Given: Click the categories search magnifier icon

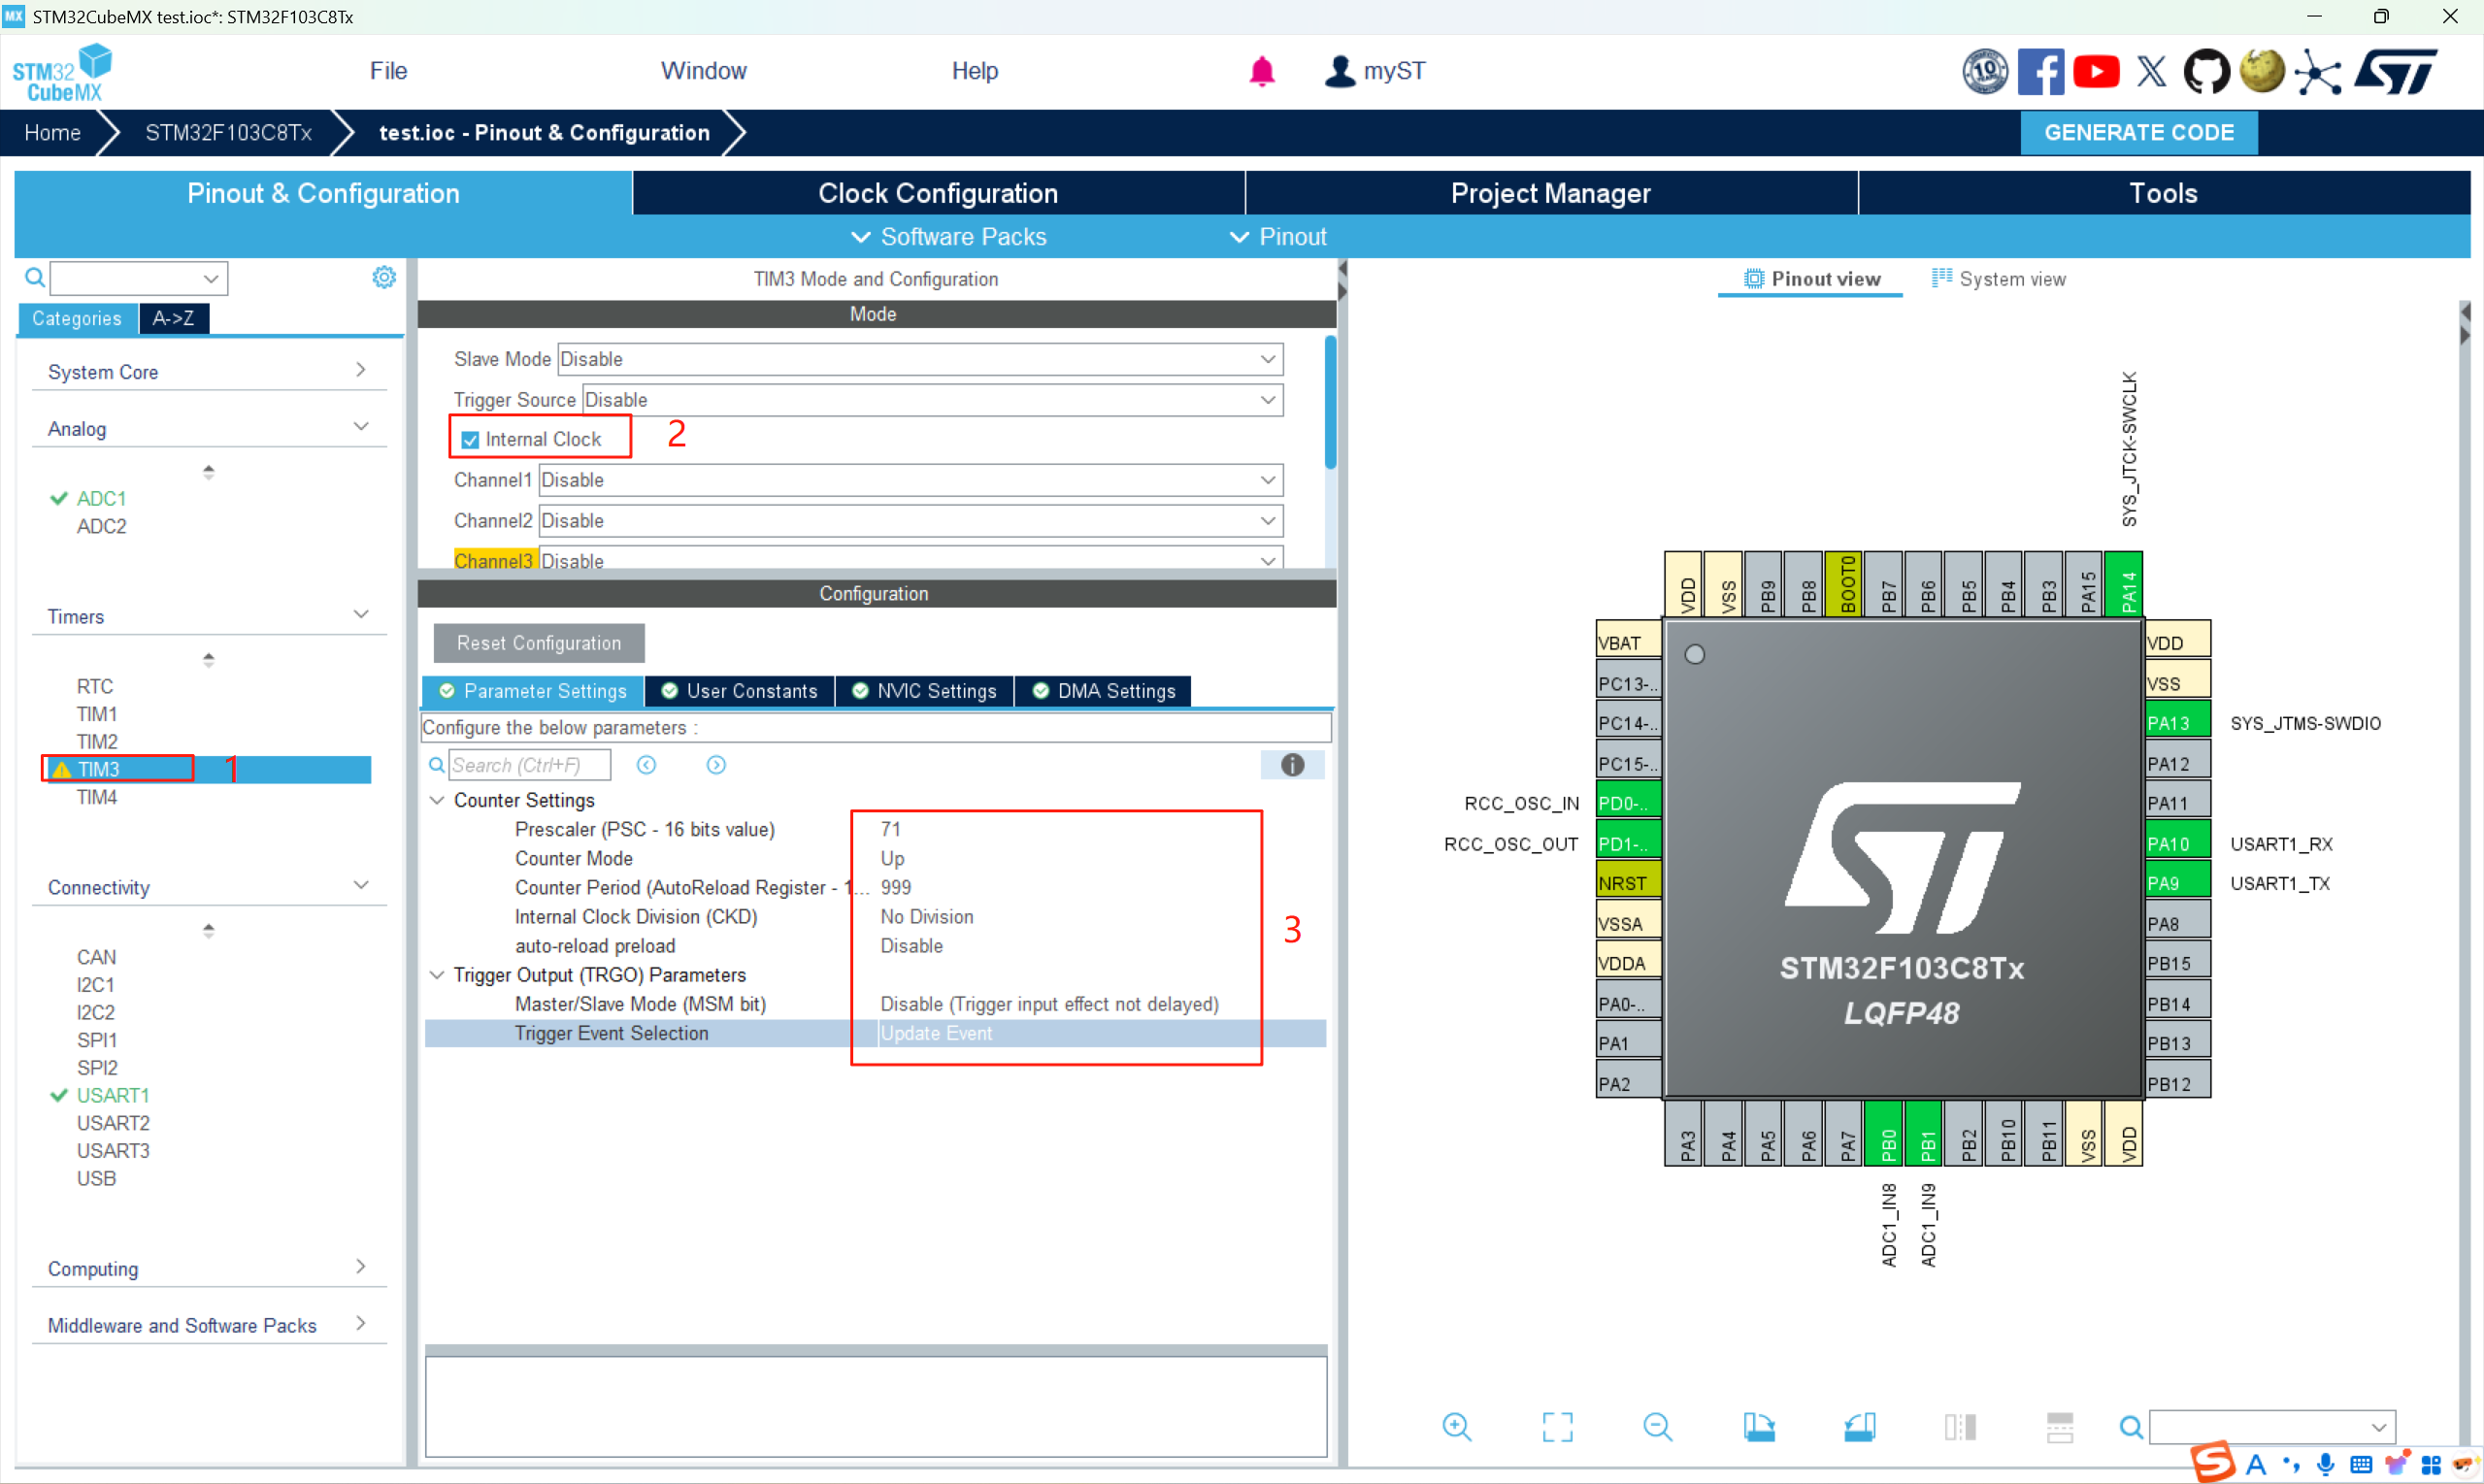Looking at the screenshot, I should pos(35,277).
